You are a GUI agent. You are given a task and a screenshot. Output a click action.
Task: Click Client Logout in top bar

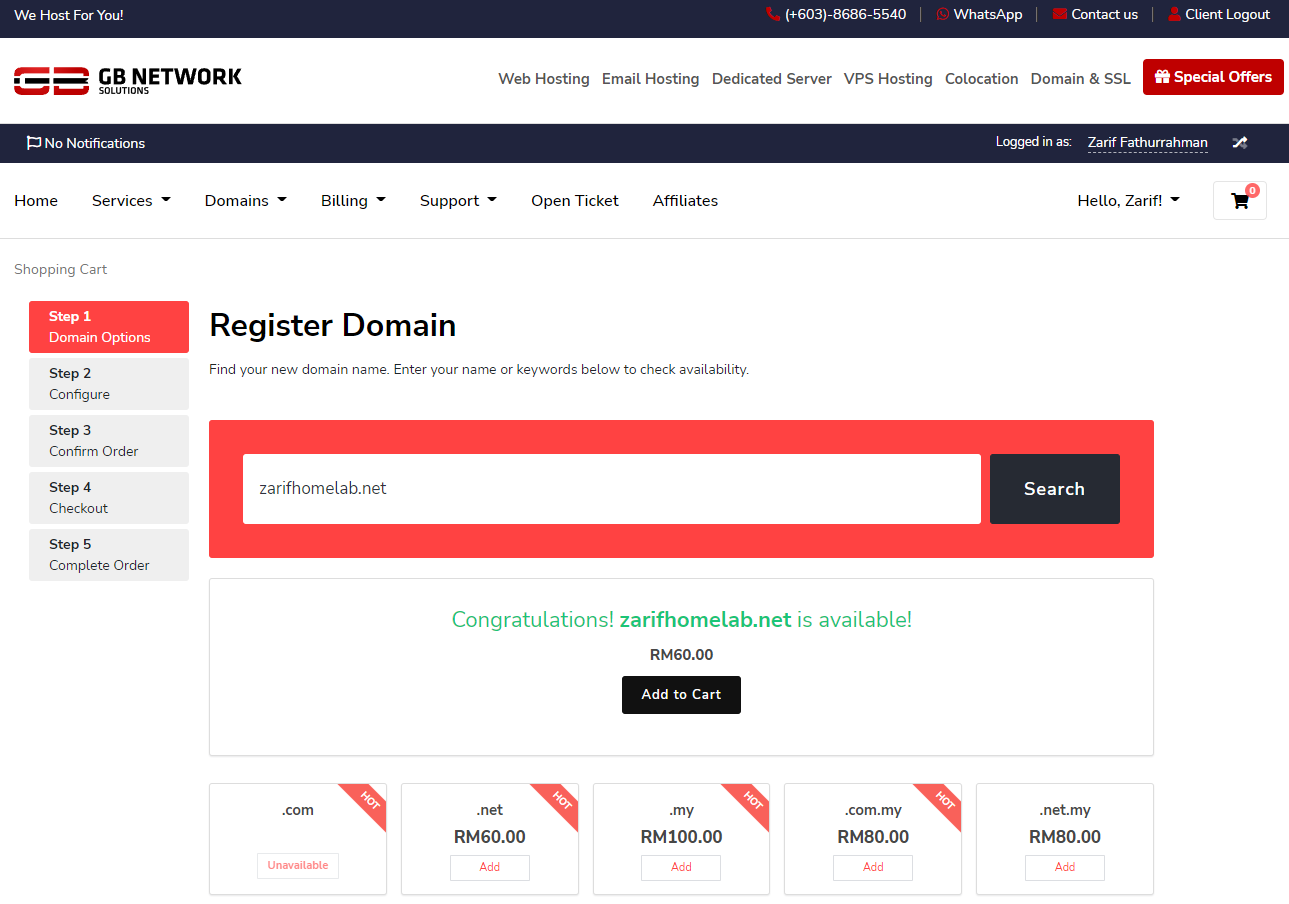(1218, 14)
